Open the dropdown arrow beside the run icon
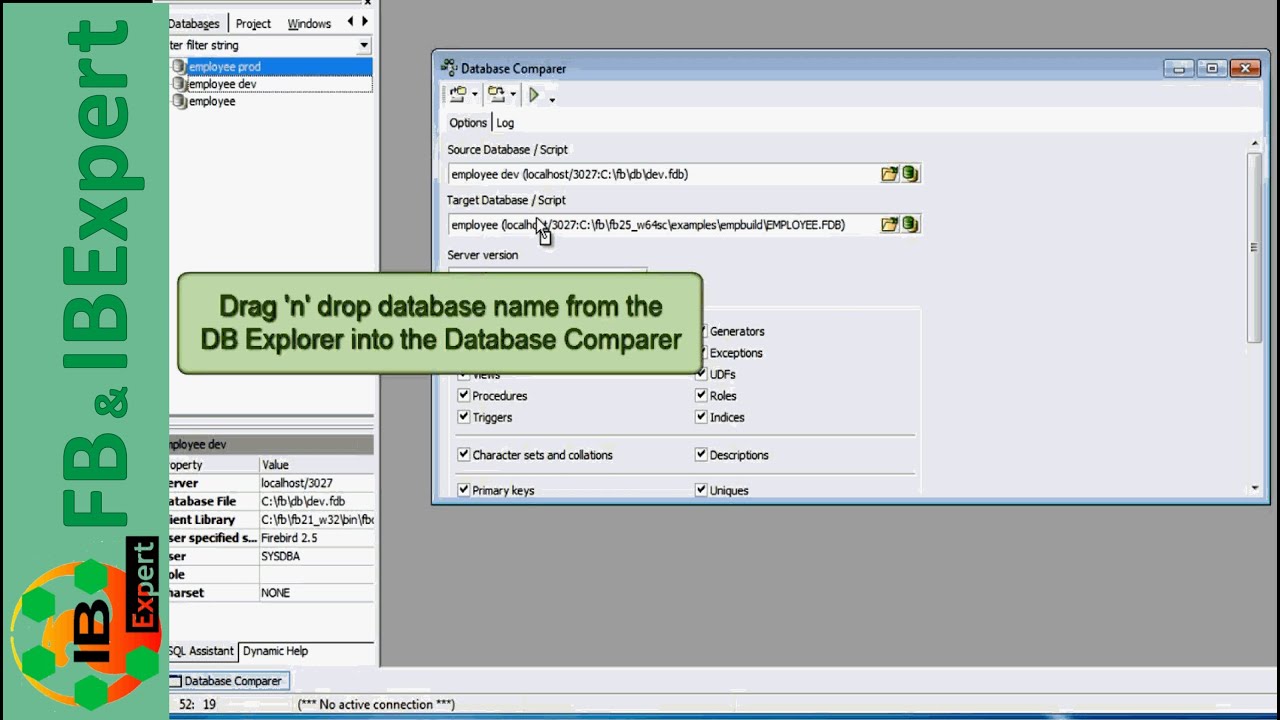The image size is (1280, 720). click(x=552, y=98)
